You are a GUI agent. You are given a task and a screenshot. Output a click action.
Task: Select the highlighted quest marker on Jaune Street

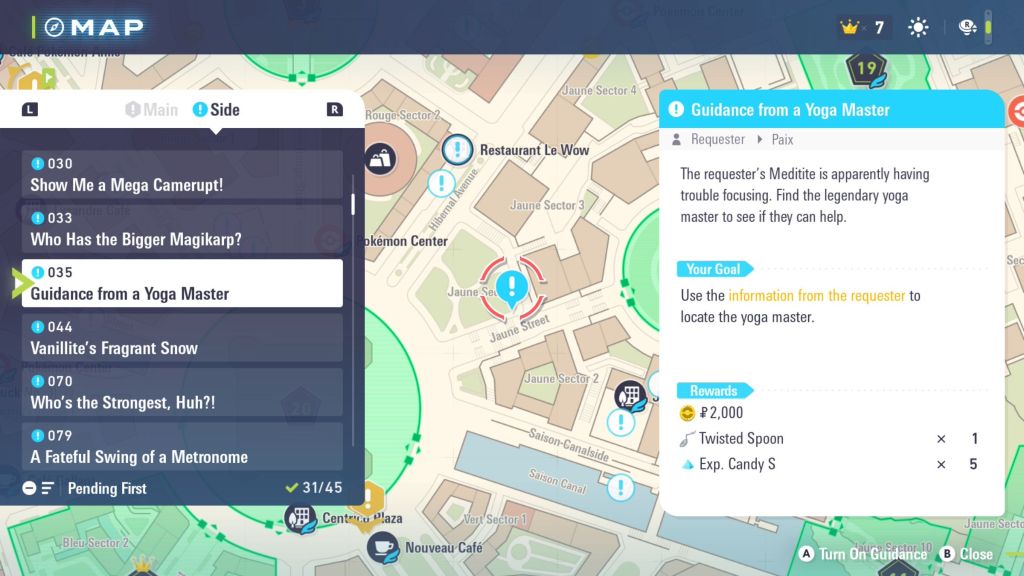(x=512, y=288)
